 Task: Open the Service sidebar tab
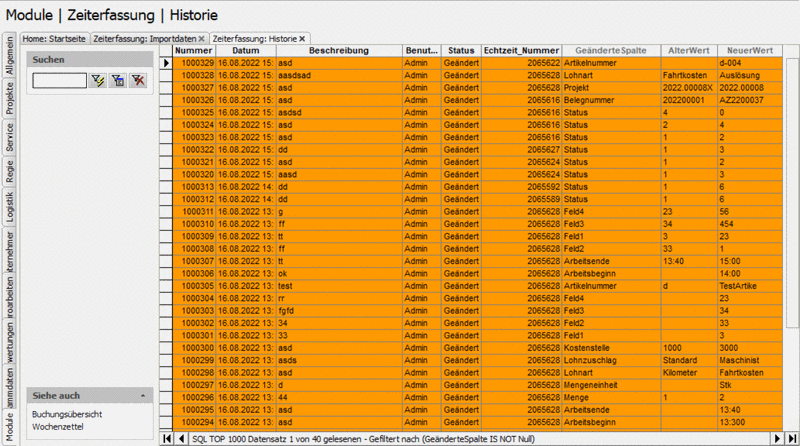point(9,137)
